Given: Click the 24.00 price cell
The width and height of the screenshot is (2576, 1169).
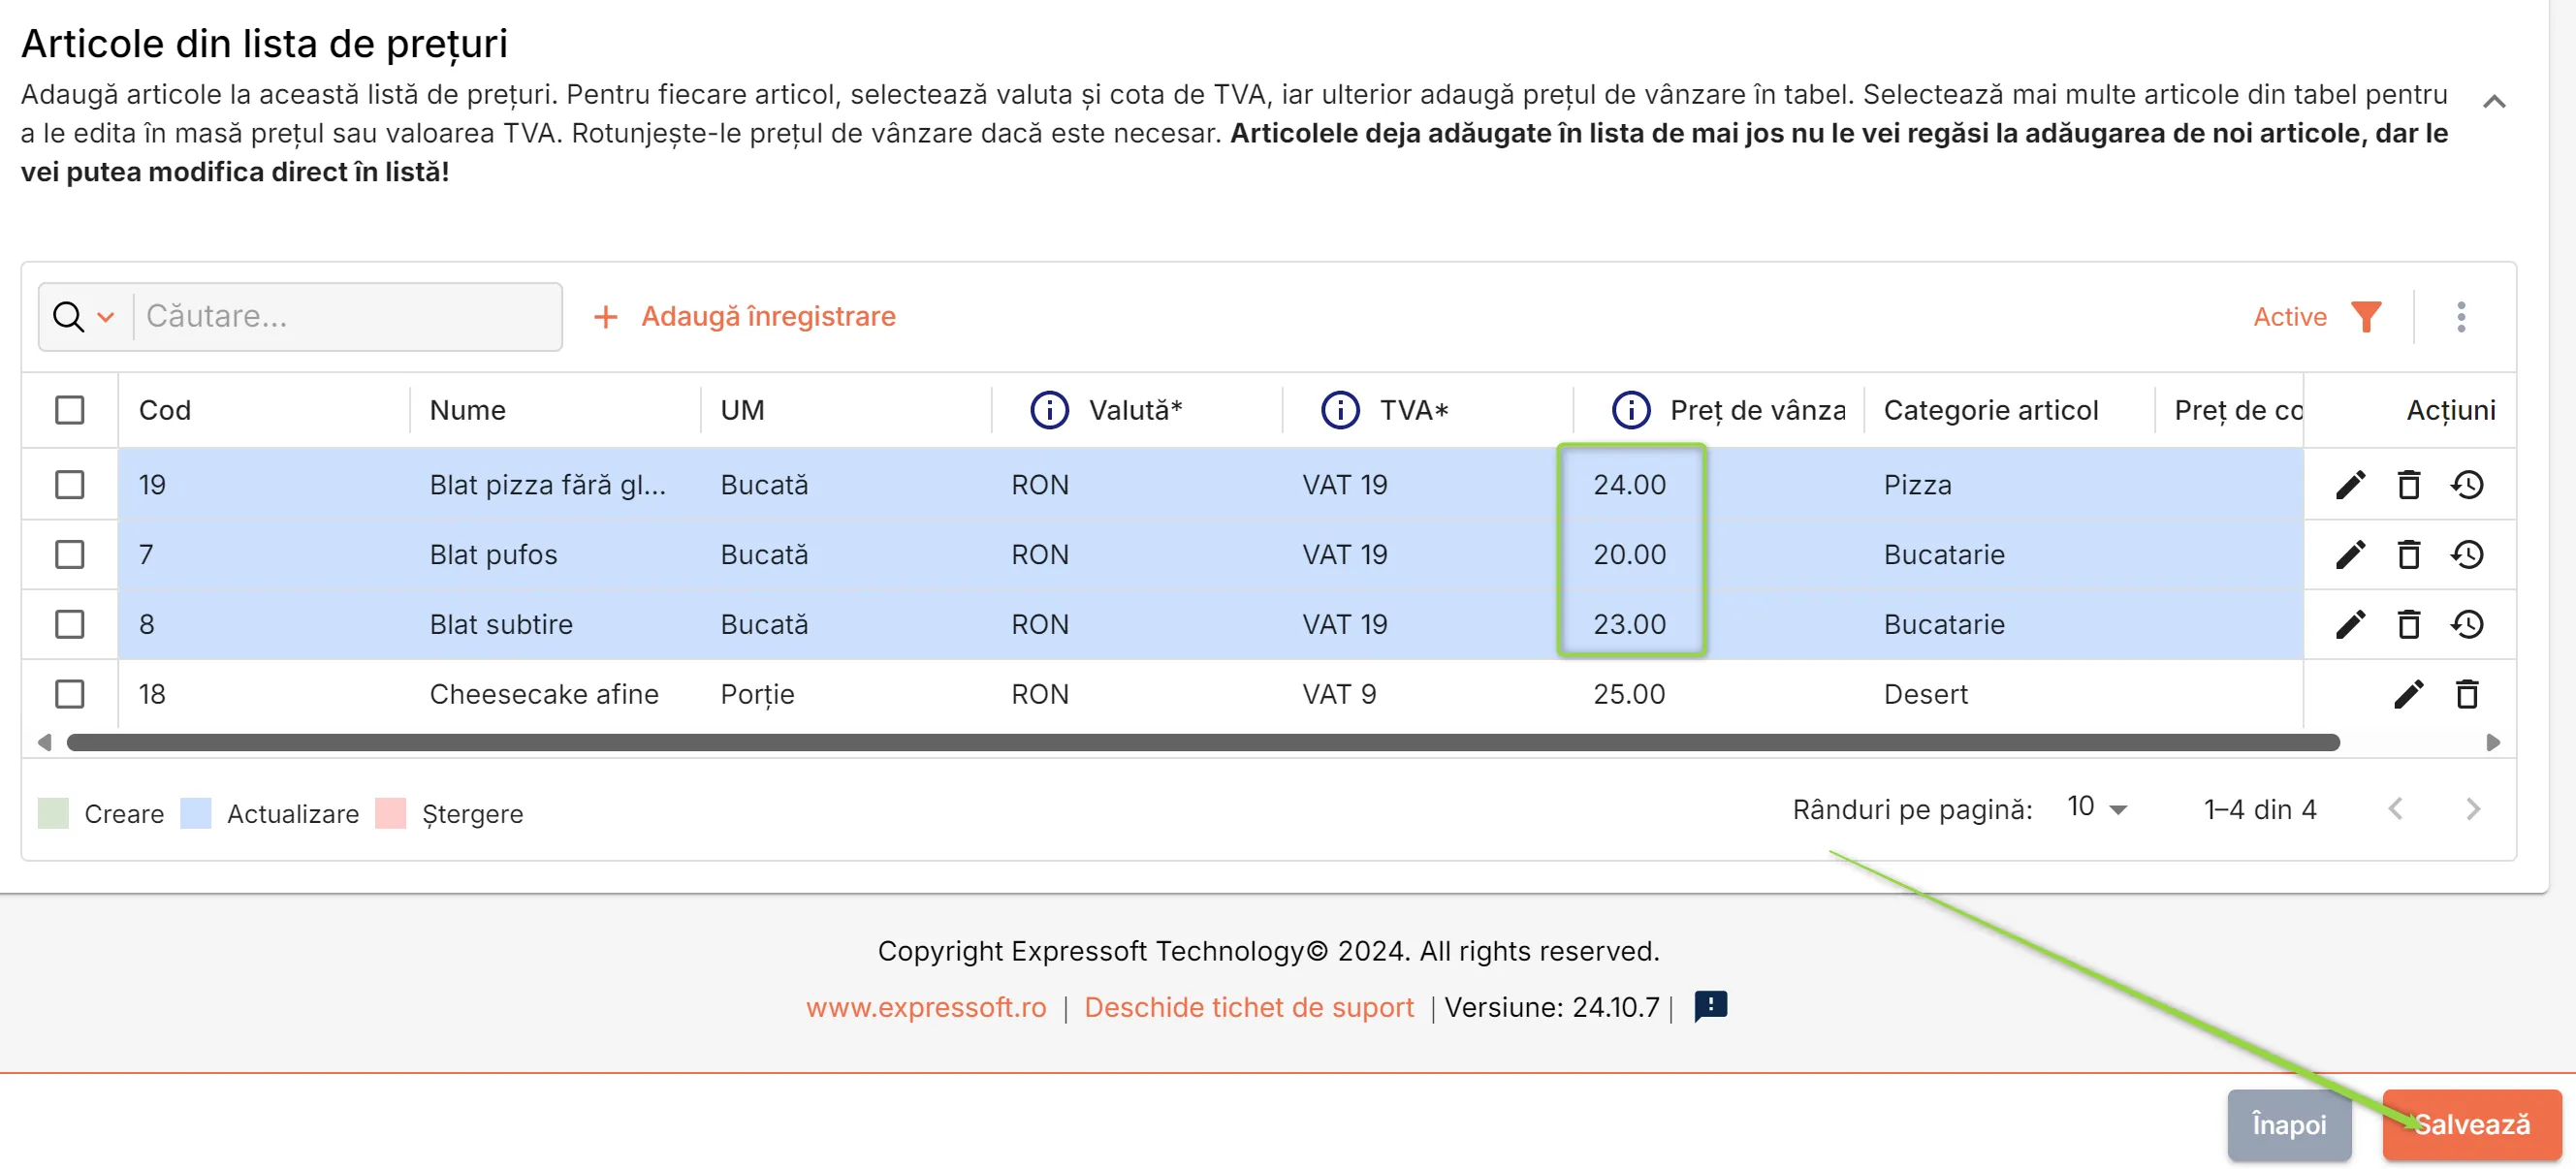Looking at the screenshot, I should tap(1628, 485).
